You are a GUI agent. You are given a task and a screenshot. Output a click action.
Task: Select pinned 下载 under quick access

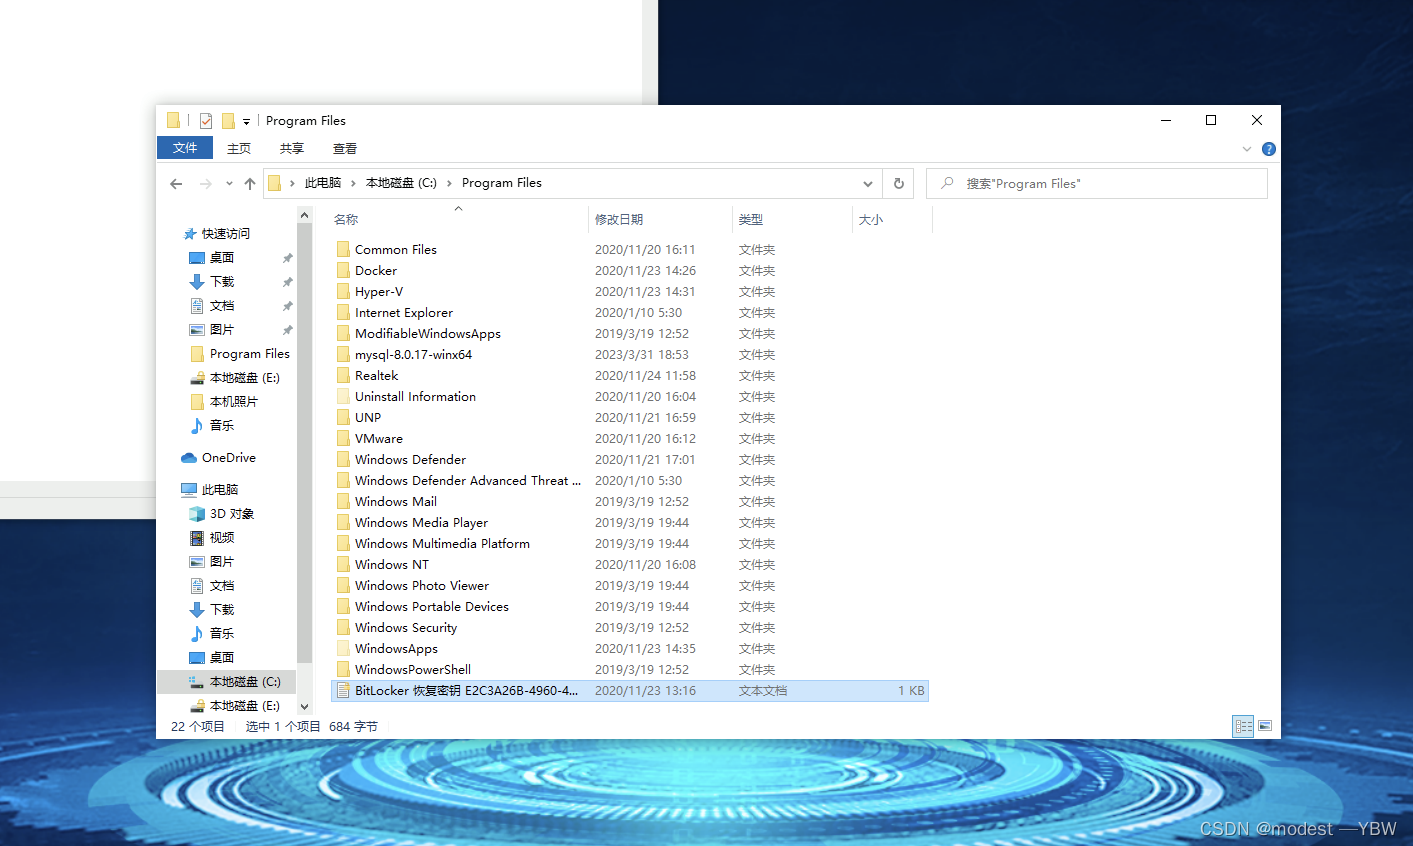pos(222,281)
